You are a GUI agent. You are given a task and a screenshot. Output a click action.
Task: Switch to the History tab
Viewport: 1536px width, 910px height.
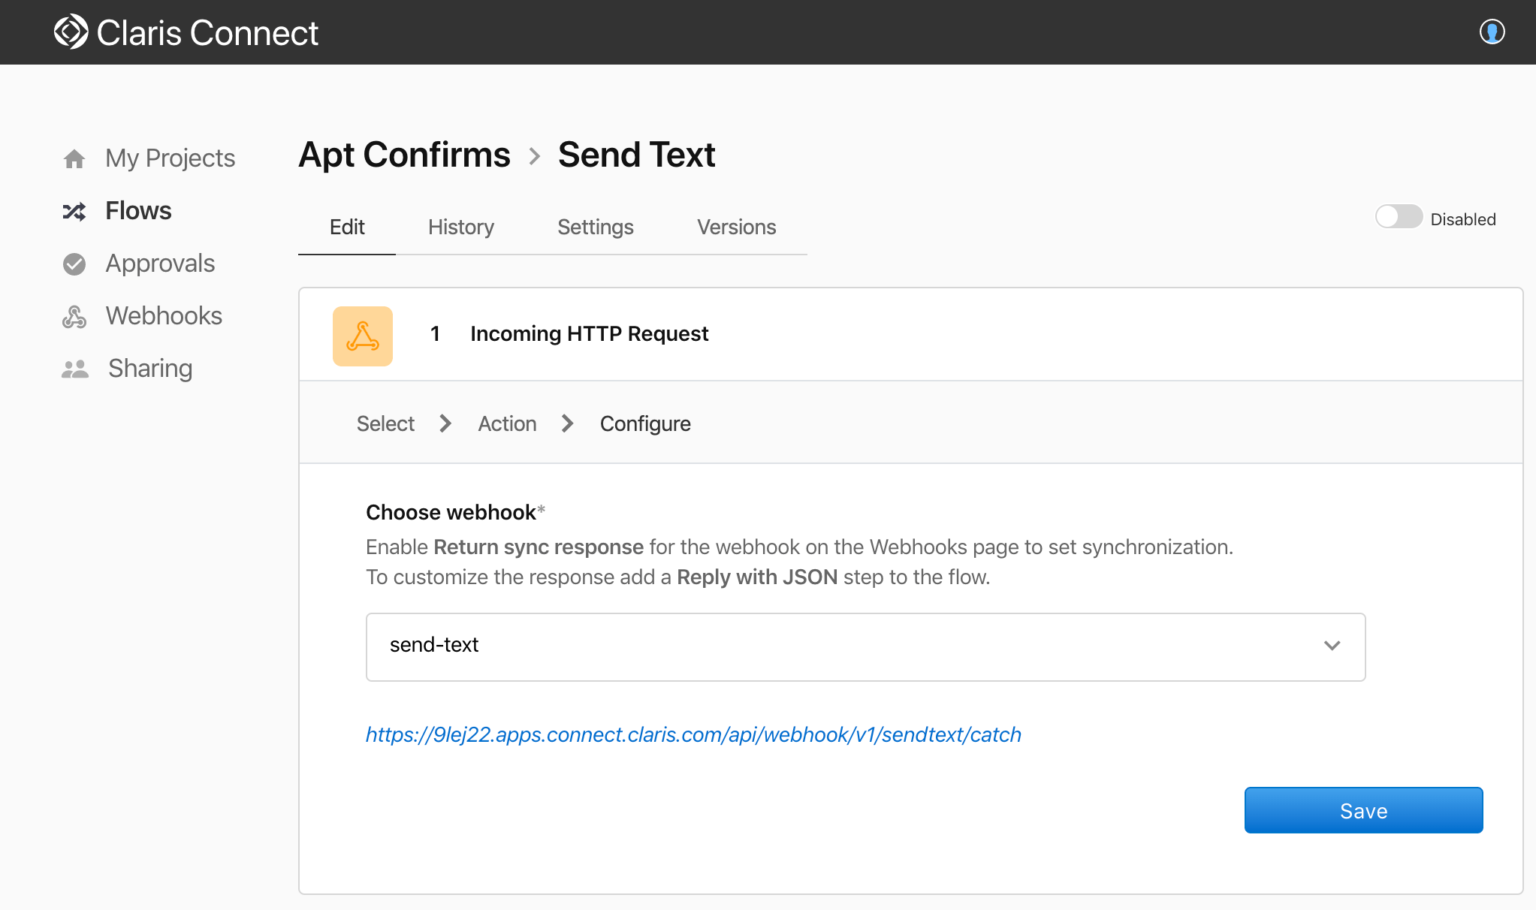(x=461, y=227)
